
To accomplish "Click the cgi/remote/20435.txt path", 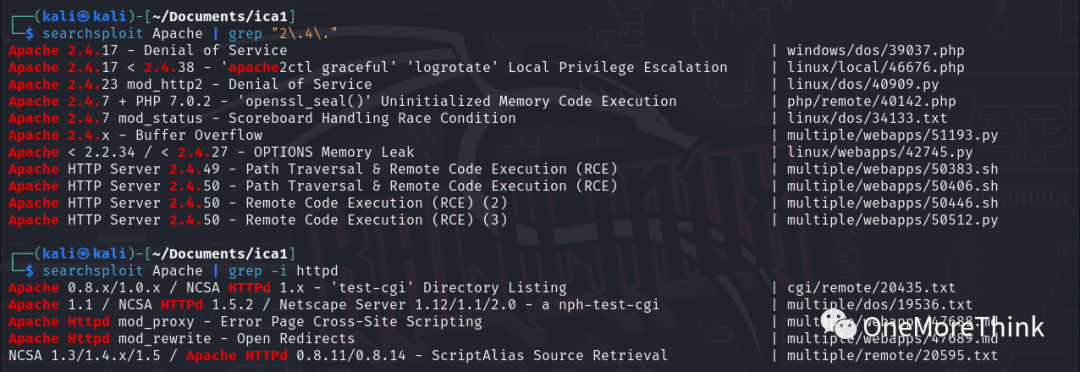I will tap(871, 287).
